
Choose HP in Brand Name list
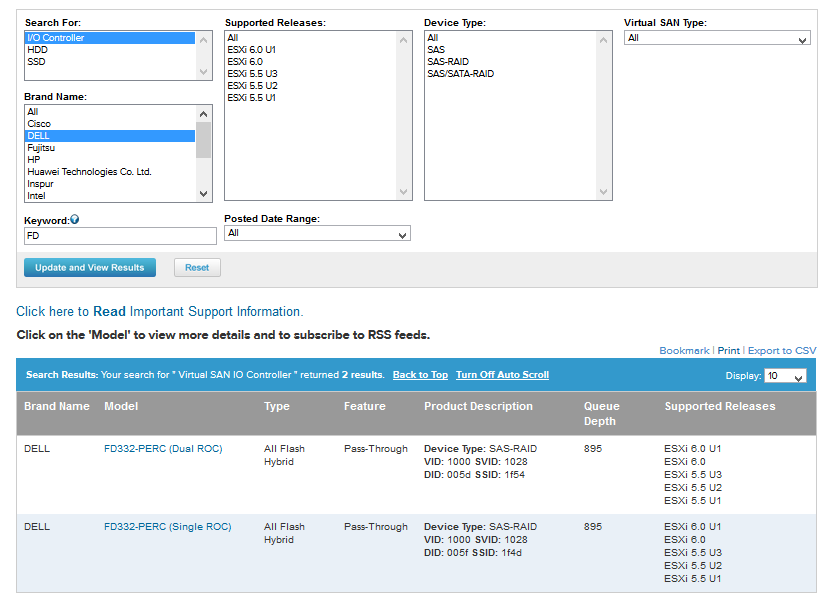110,160
